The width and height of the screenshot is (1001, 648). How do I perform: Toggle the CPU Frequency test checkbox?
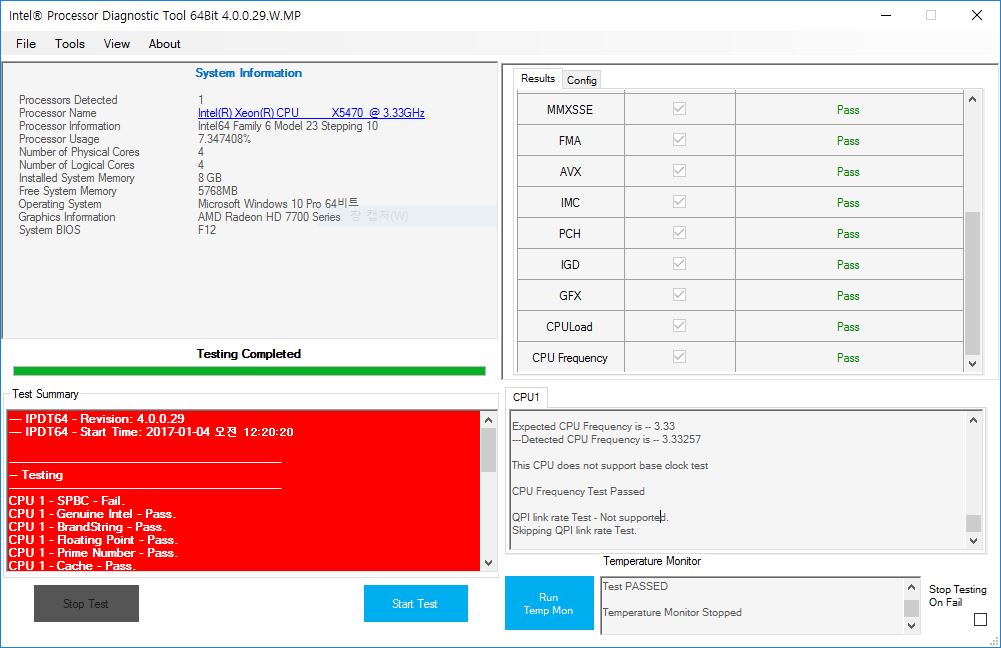click(679, 356)
